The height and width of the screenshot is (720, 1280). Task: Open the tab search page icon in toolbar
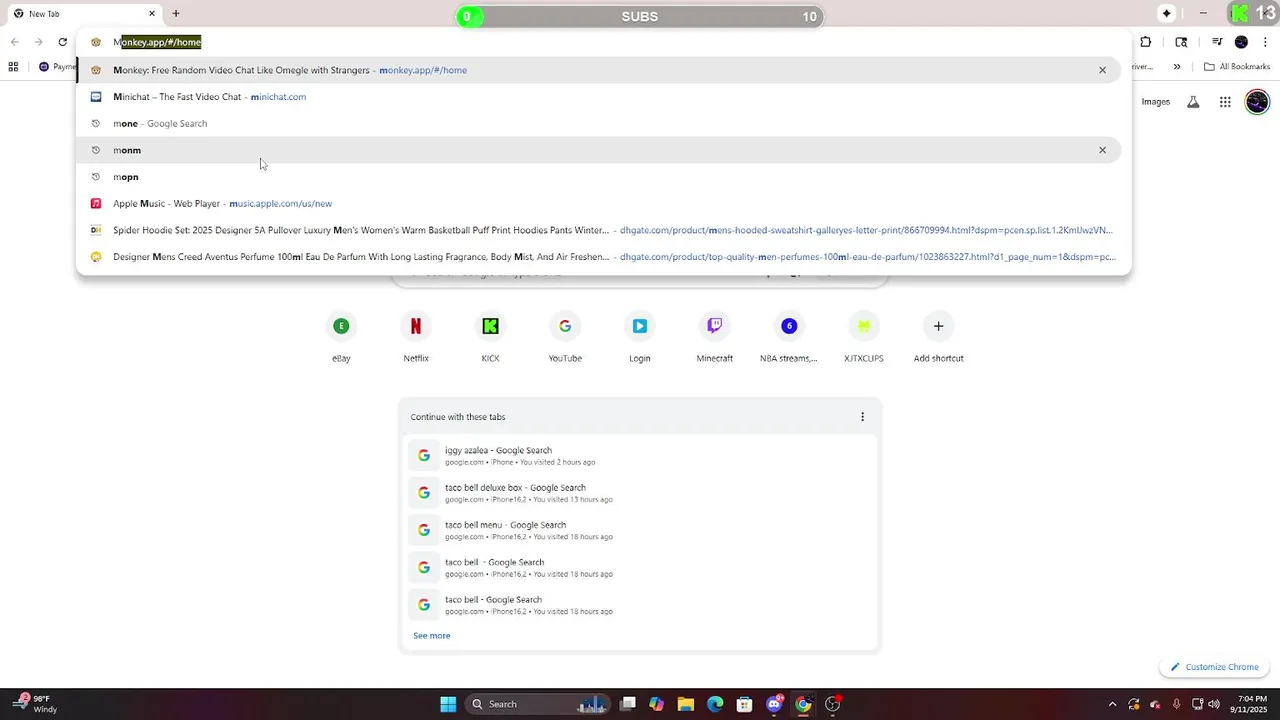1181,42
